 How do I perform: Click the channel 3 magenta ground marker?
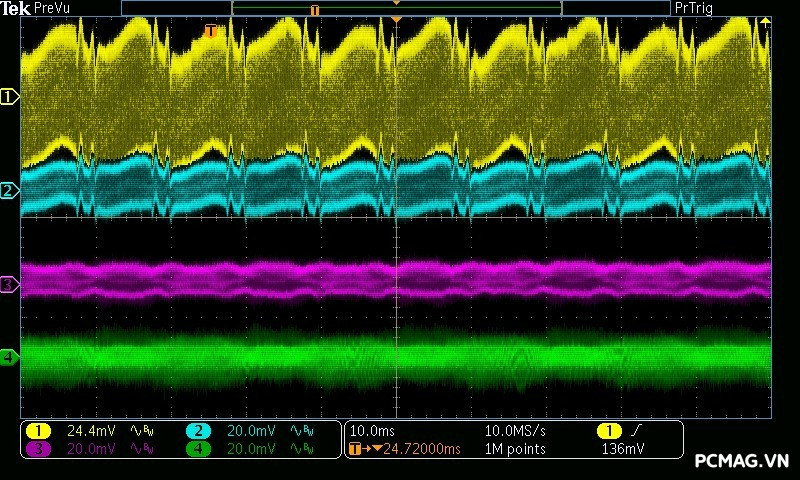[x=9, y=285]
